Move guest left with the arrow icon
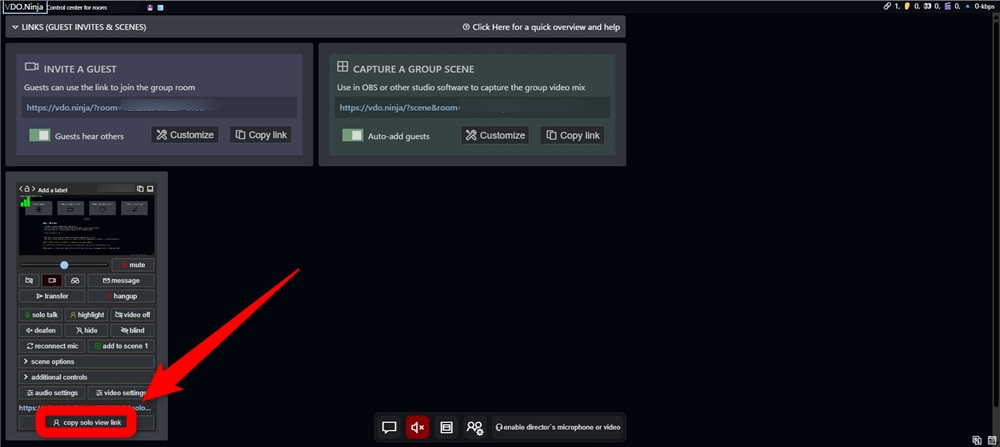The height and width of the screenshot is (447, 1000). point(21,189)
